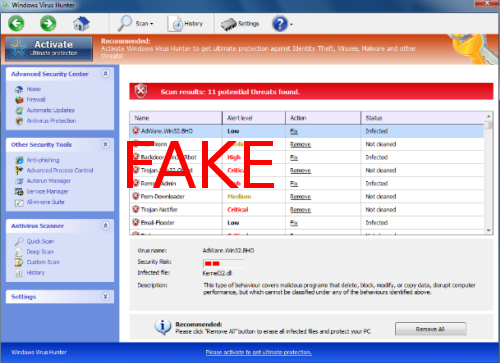Select the Porn-Downloader threat row
The height and width of the screenshot is (363, 500).
pos(307,196)
